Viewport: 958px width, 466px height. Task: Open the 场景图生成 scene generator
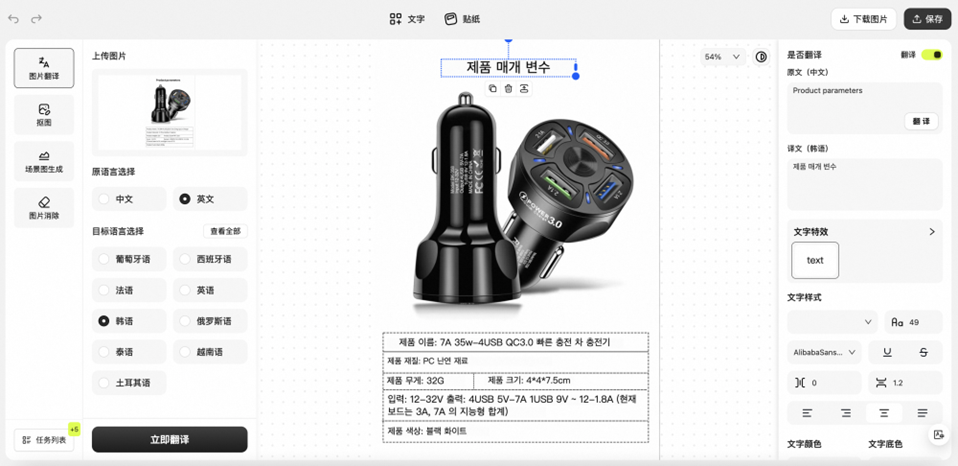coord(44,161)
